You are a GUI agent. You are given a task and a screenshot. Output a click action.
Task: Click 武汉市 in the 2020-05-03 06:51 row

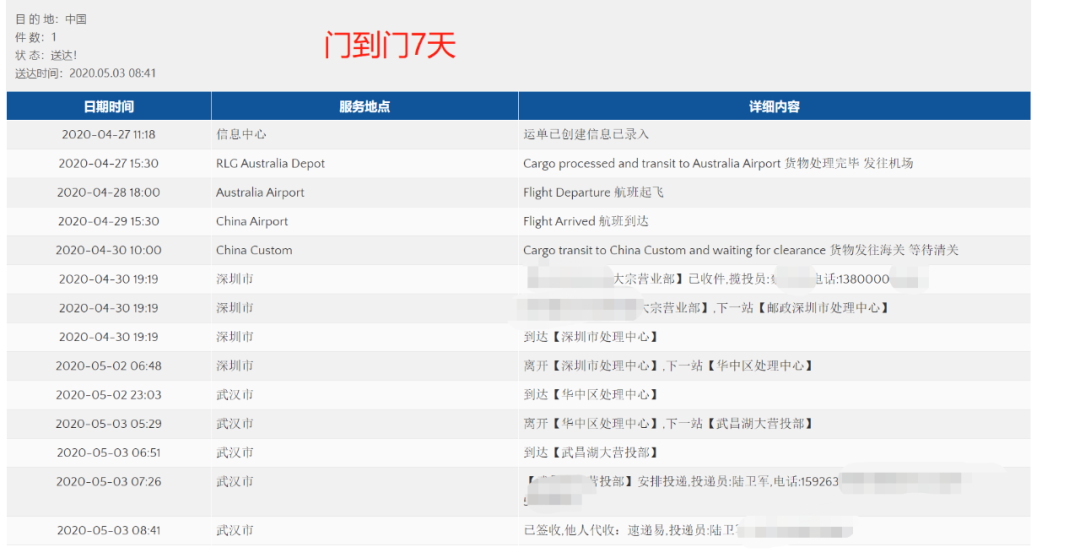(235, 453)
